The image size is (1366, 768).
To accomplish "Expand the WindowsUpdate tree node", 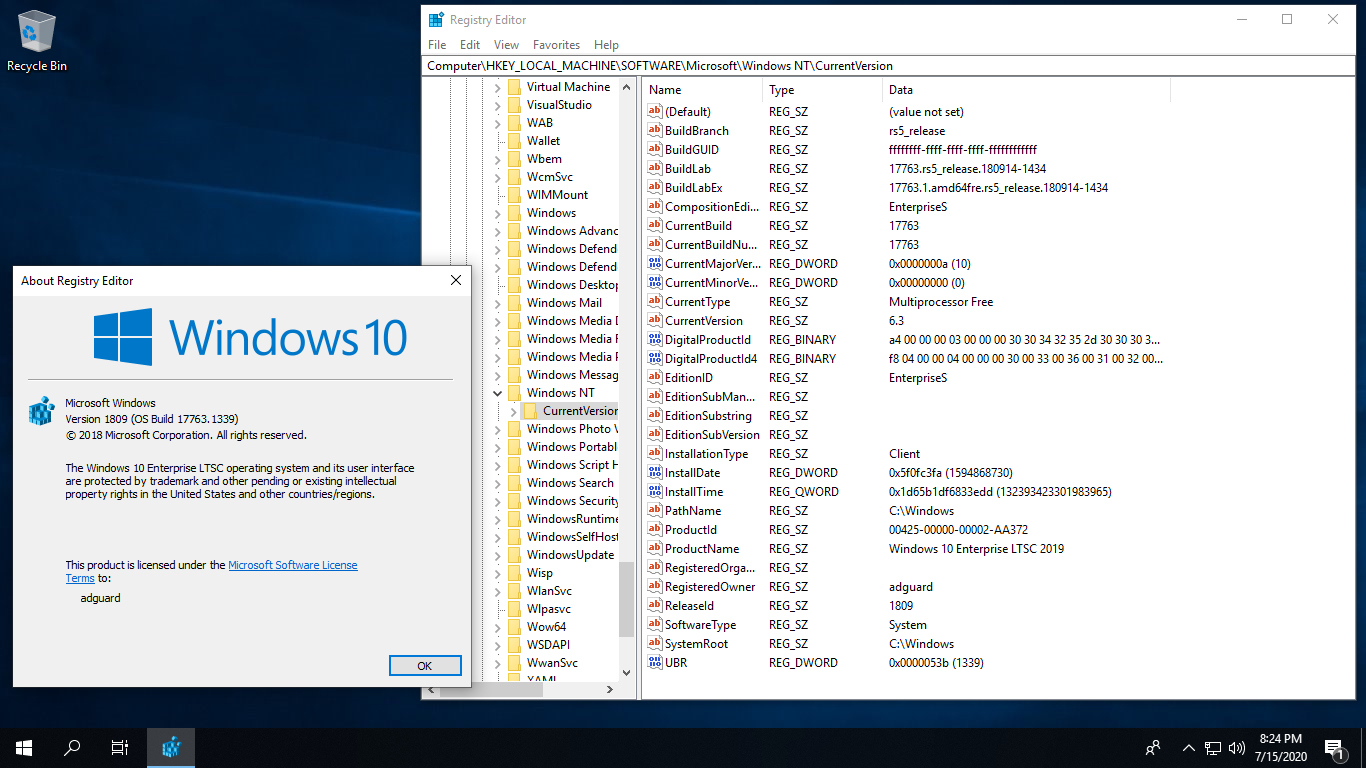I will pyautogui.click(x=498, y=555).
